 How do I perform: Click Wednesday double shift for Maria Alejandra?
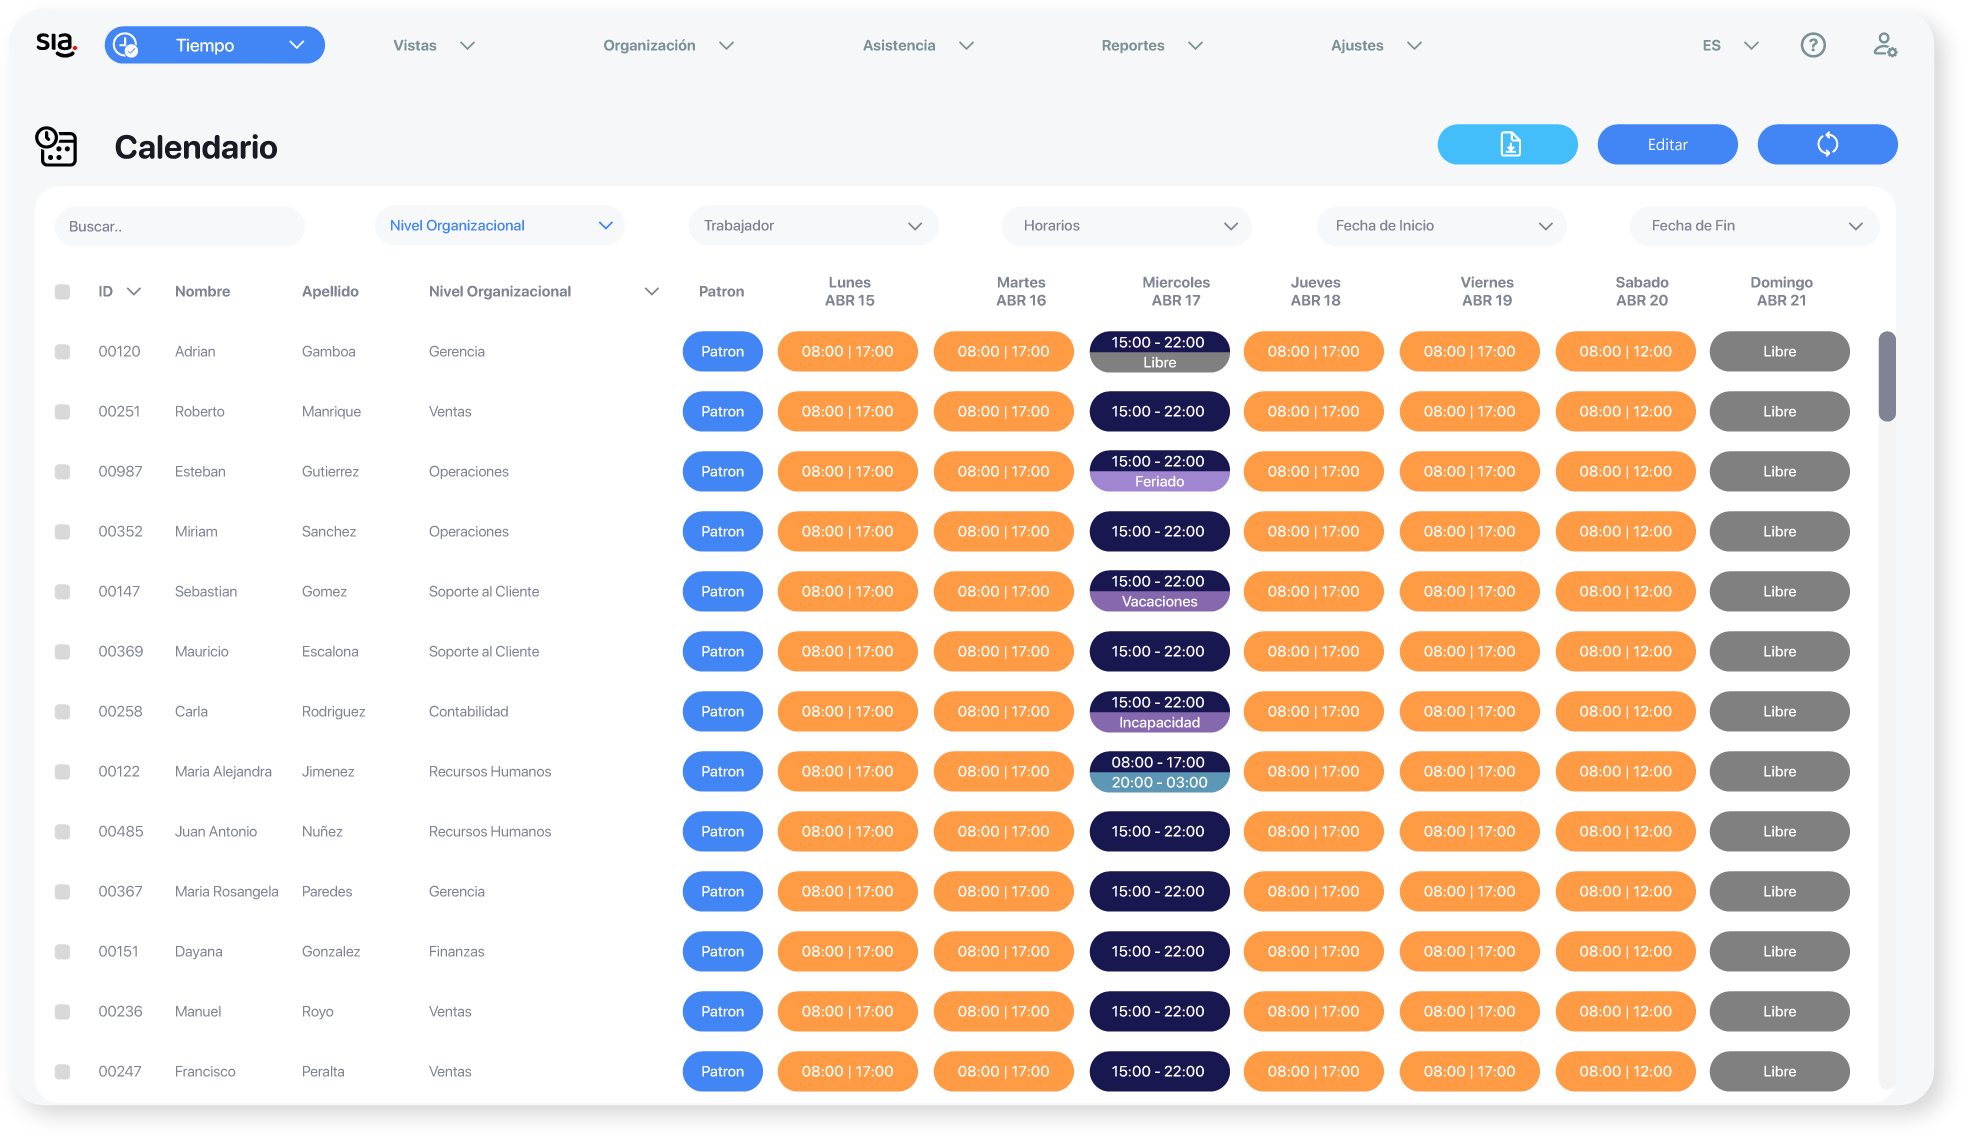point(1160,772)
